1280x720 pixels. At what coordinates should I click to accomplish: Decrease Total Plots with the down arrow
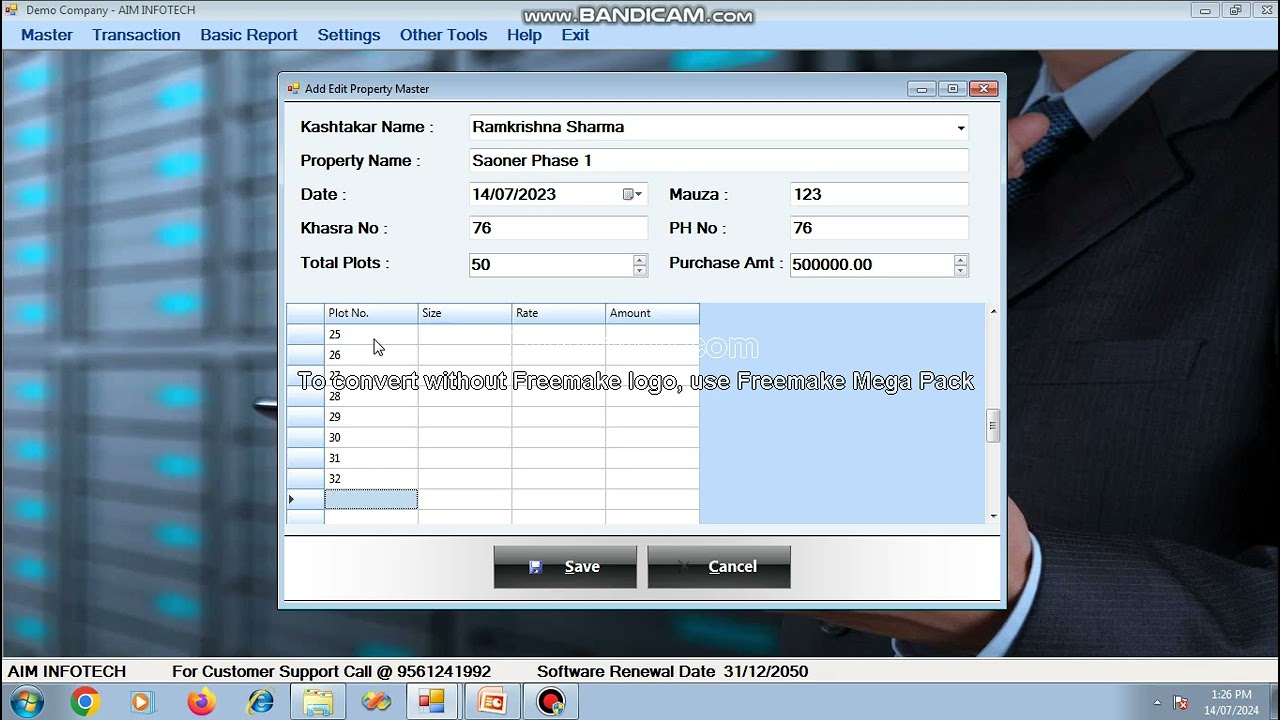click(640, 271)
